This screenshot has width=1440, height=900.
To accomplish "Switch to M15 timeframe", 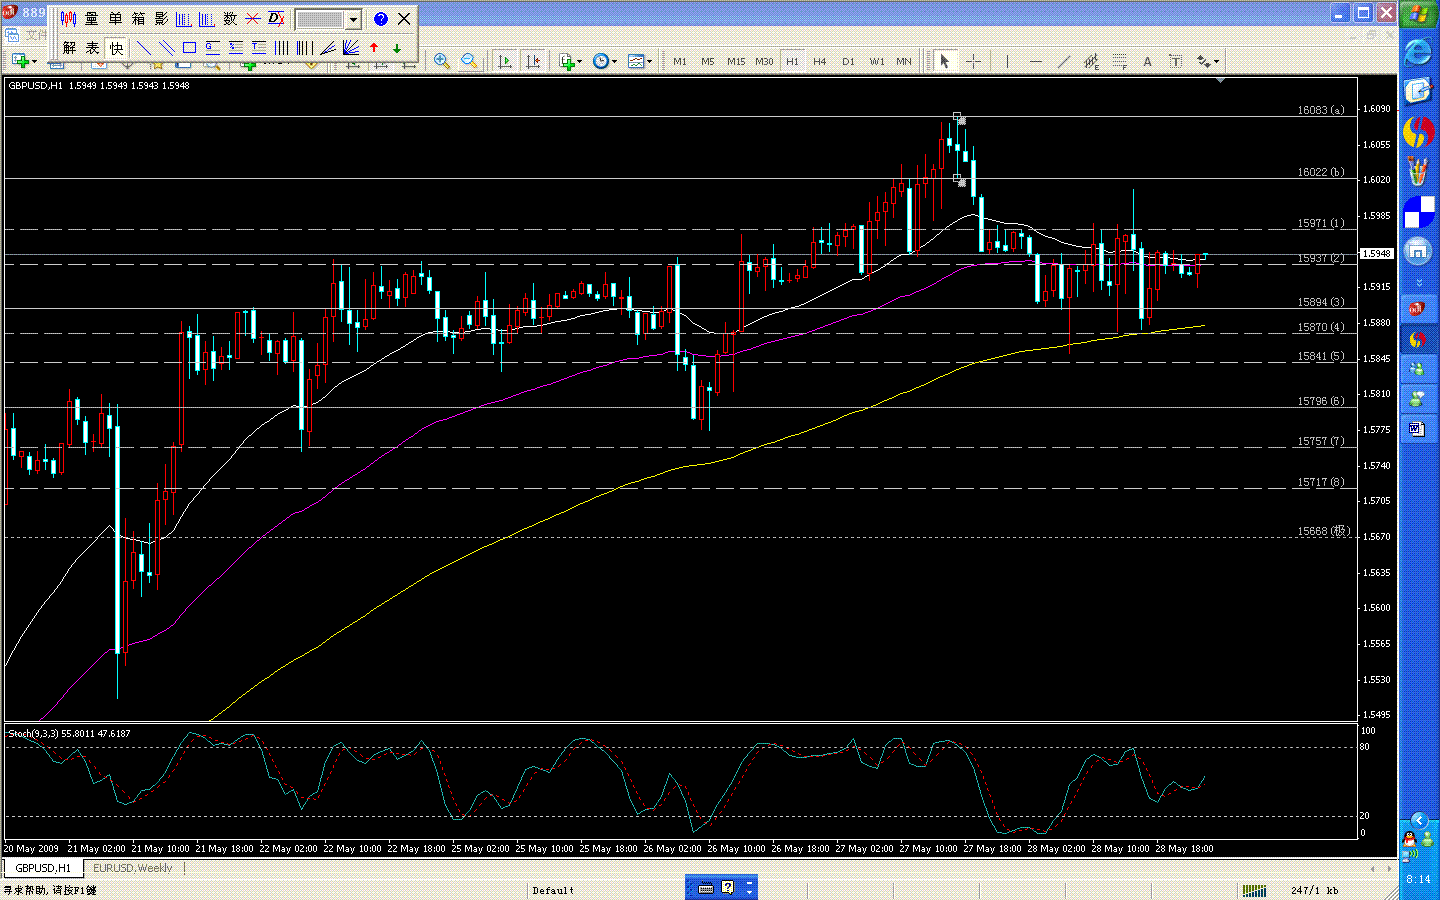I will pos(736,61).
